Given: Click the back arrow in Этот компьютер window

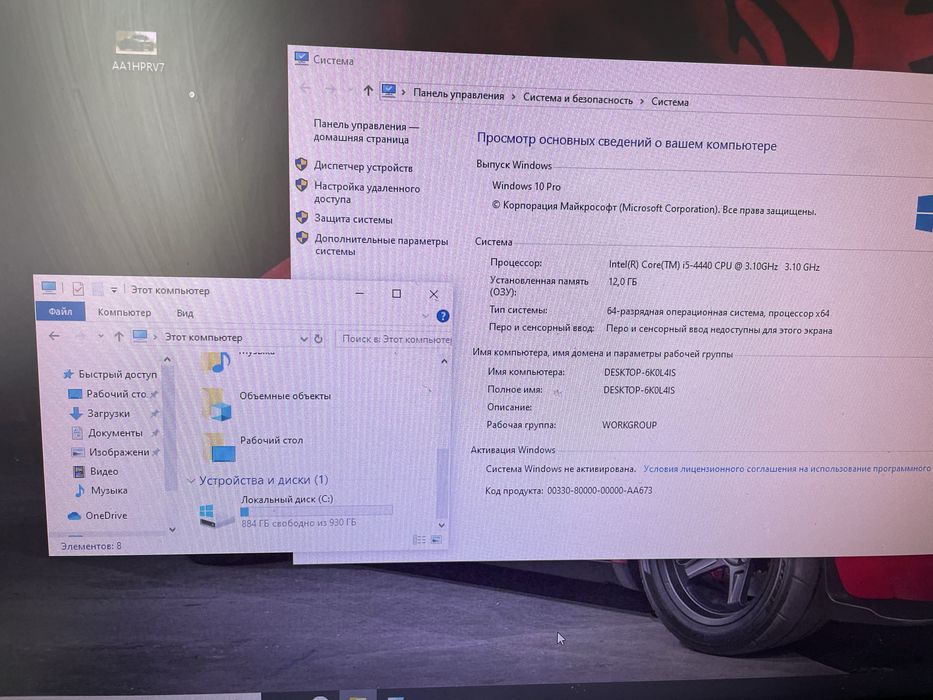Looking at the screenshot, I should (x=54, y=336).
